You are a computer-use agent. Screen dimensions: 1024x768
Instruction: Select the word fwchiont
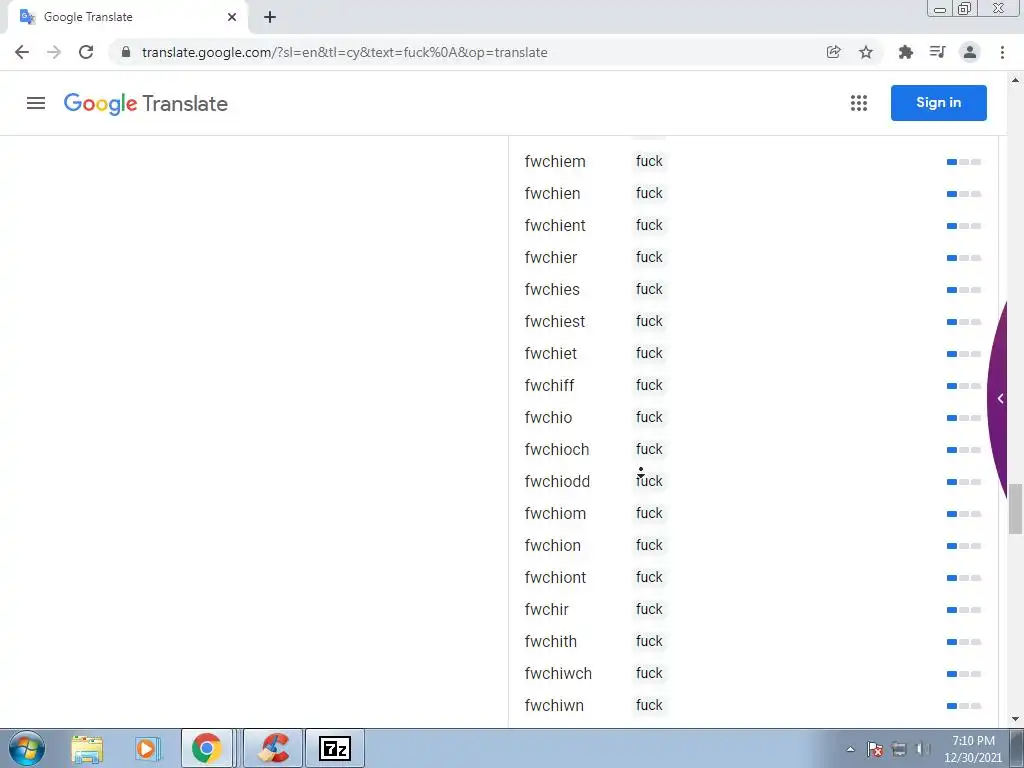click(x=555, y=577)
